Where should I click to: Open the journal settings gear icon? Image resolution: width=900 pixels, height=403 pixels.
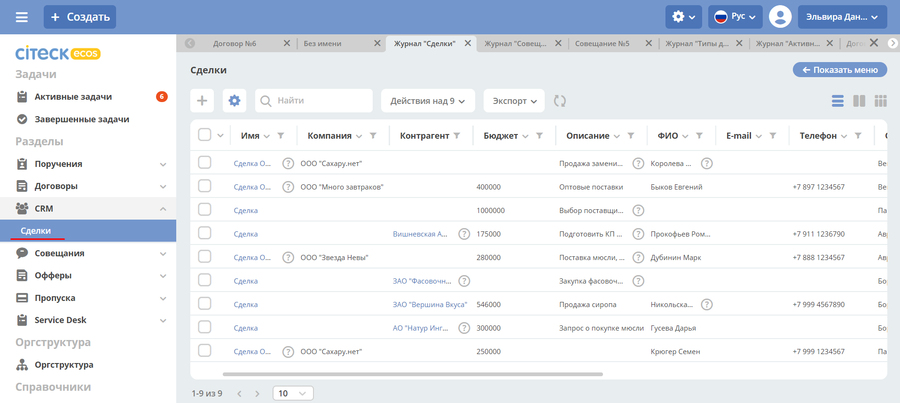click(x=234, y=101)
